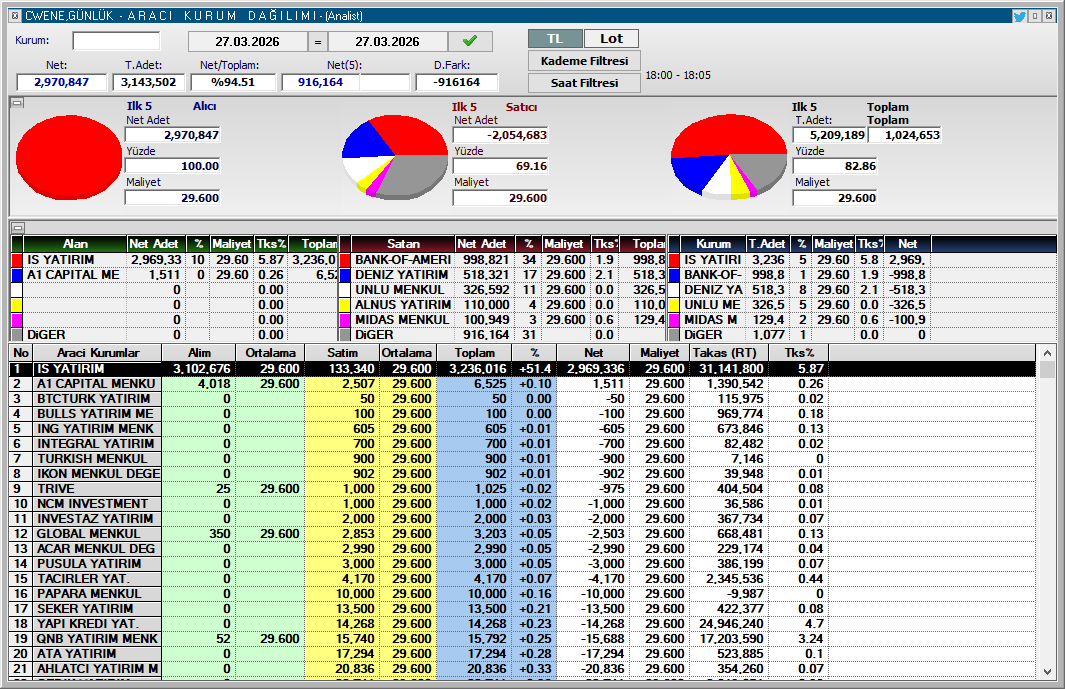Click the Satan table header
Image resolution: width=1065 pixels, height=689 pixels.
(403, 244)
